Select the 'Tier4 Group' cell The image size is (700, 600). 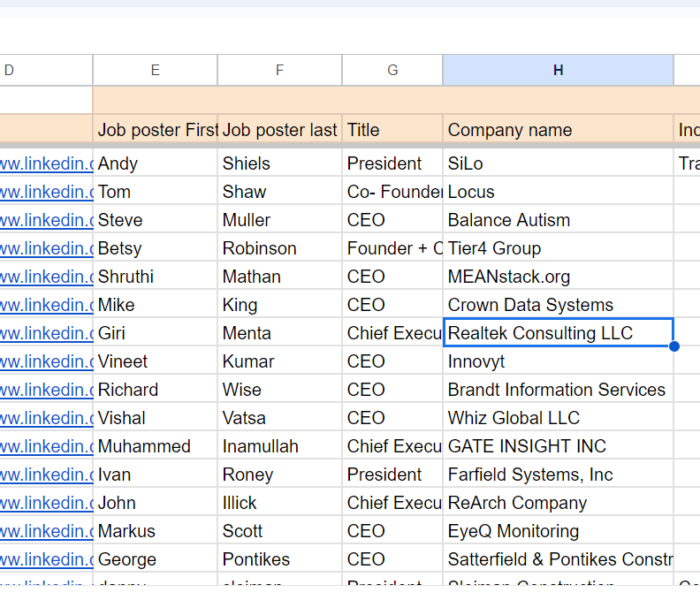(558, 248)
